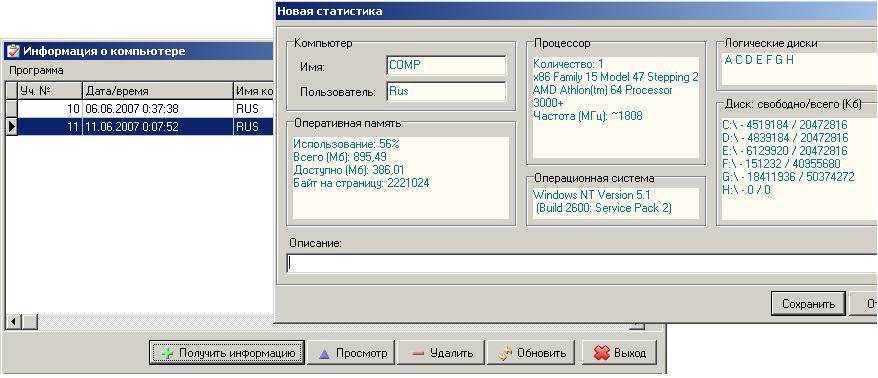Click the Информация о компьютере title bar text

pyautogui.click(x=104, y=51)
